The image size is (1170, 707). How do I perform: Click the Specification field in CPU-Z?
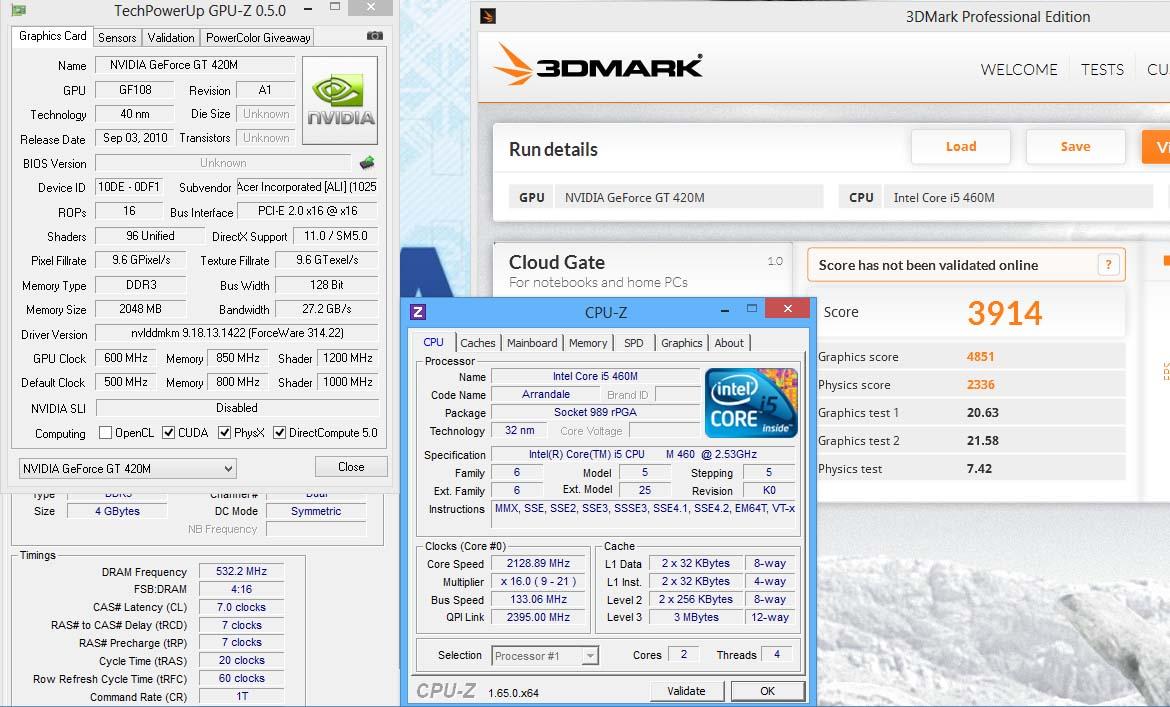(643, 454)
